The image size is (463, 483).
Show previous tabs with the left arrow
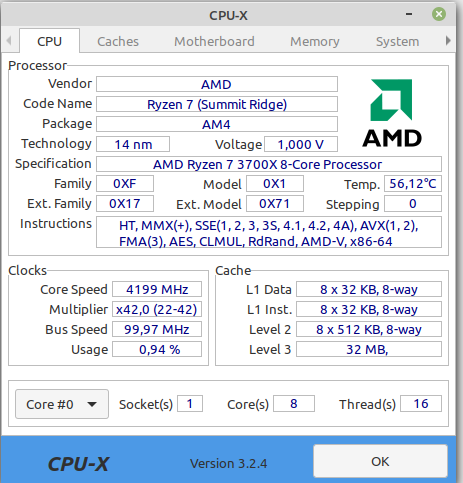9,41
